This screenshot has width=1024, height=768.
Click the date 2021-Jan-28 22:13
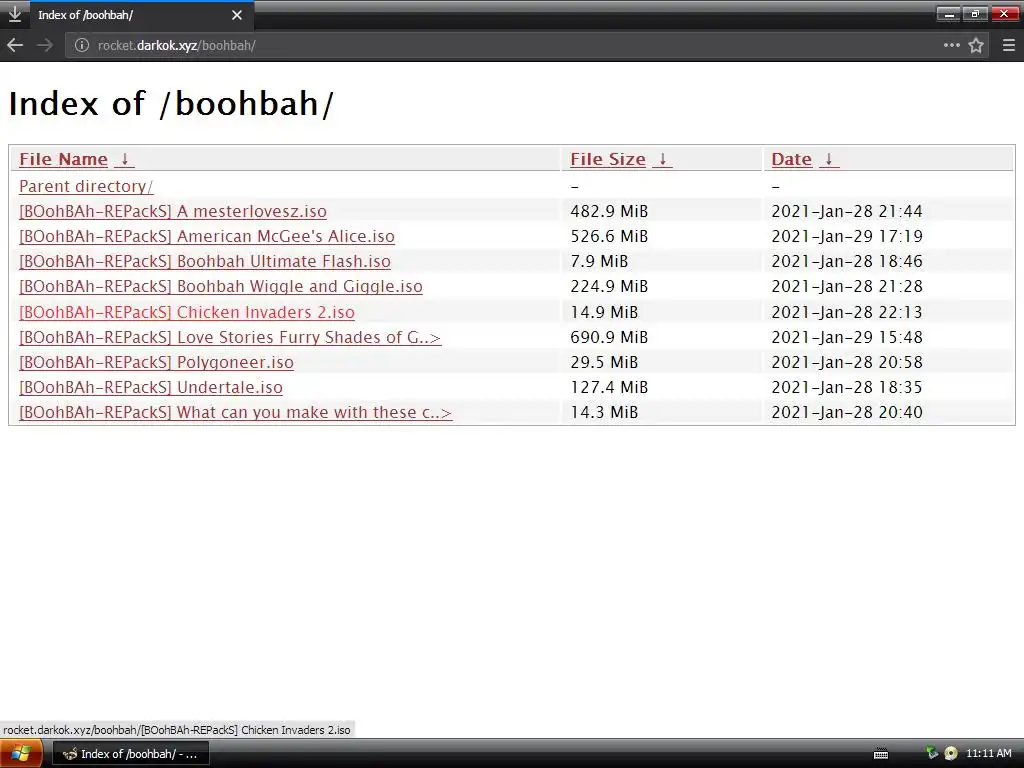(x=847, y=312)
